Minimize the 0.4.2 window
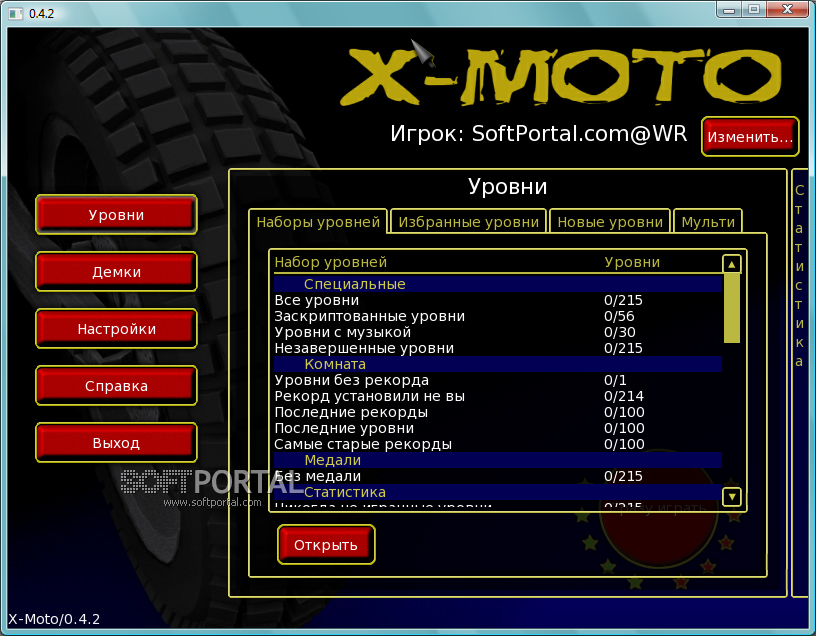816x636 pixels. pos(729,10)
